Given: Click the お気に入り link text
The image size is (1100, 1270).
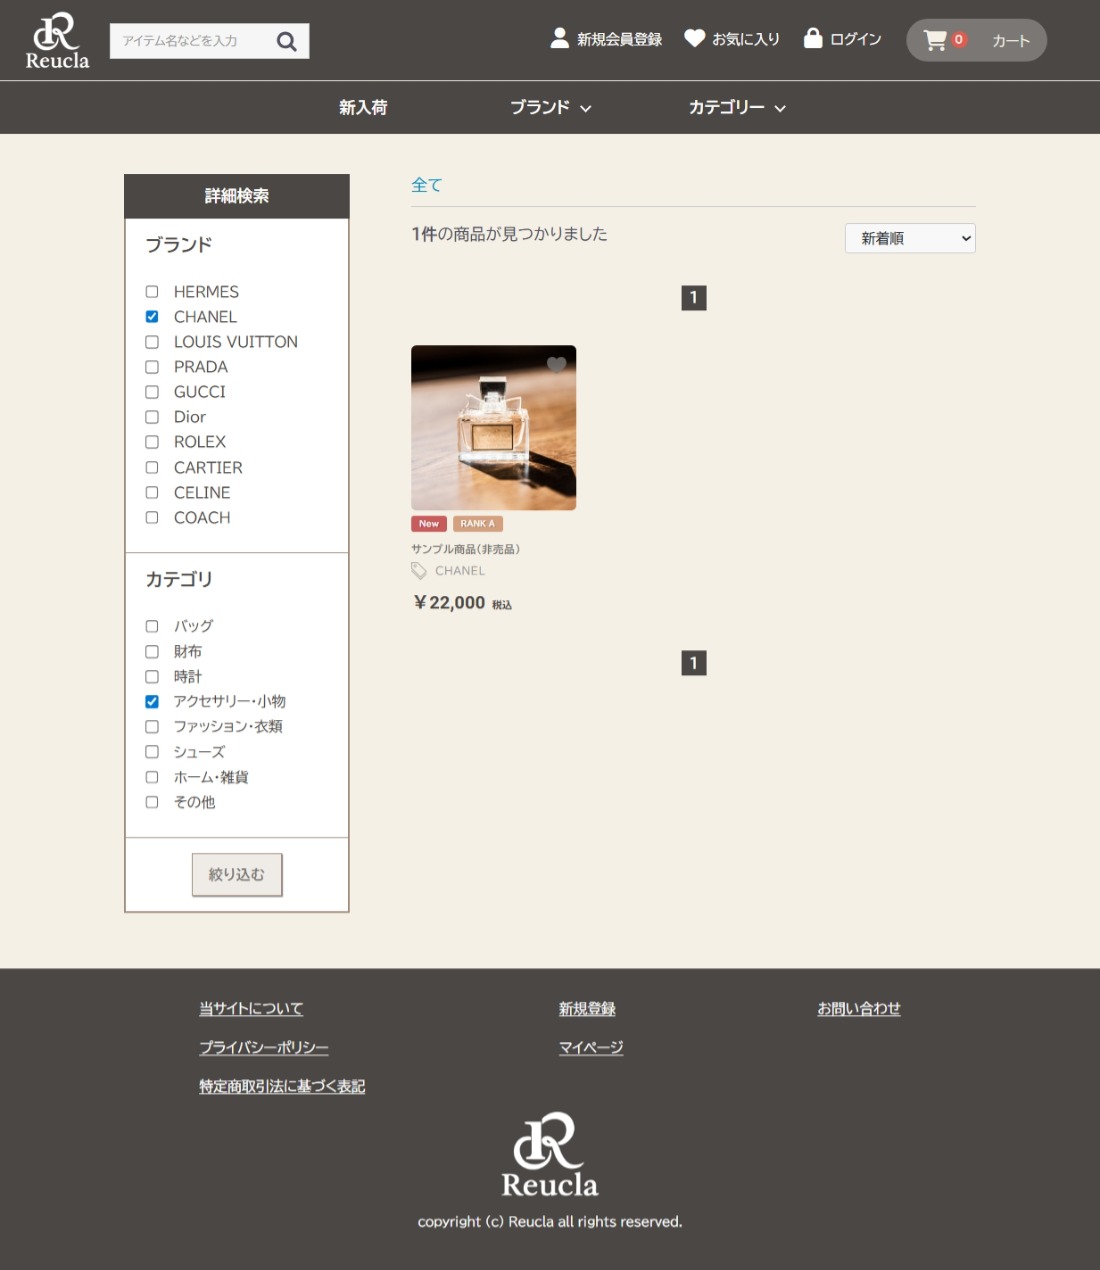Looking at the screenshot, I should tap(746, 39).
